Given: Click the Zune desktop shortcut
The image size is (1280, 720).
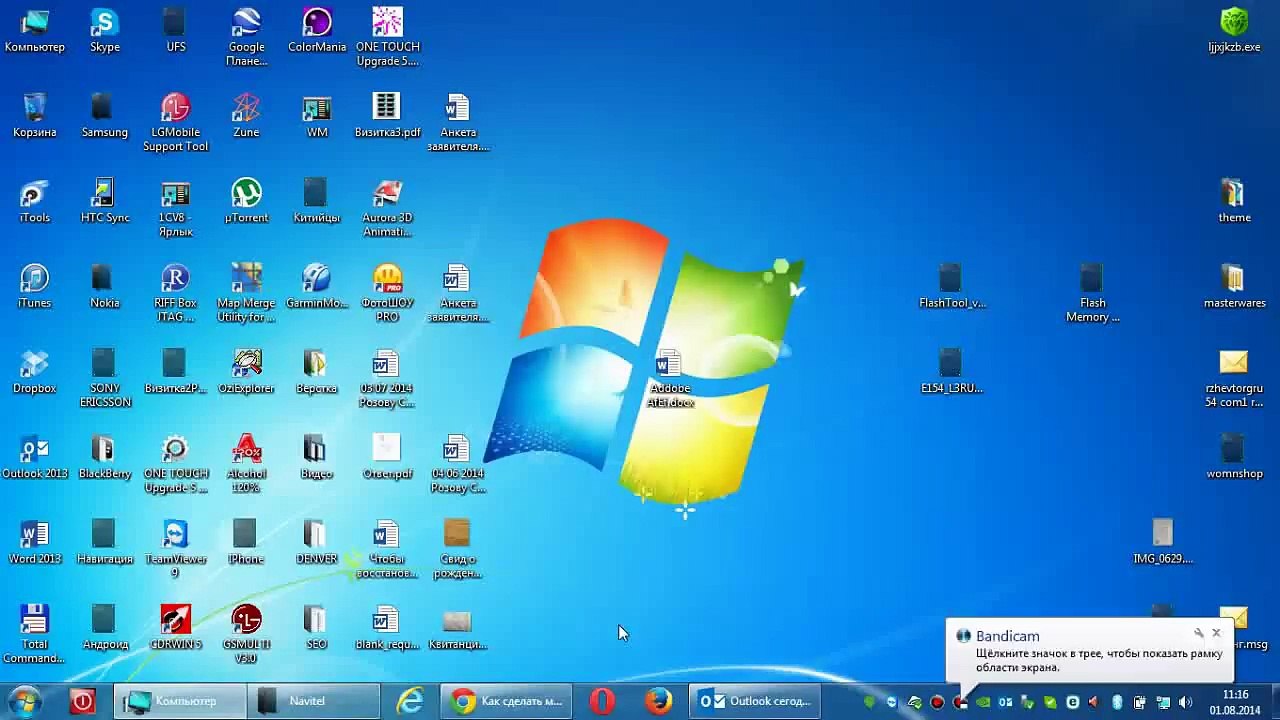Looking at the screenshot, I should pyautogui.click(x=246, y=115).
